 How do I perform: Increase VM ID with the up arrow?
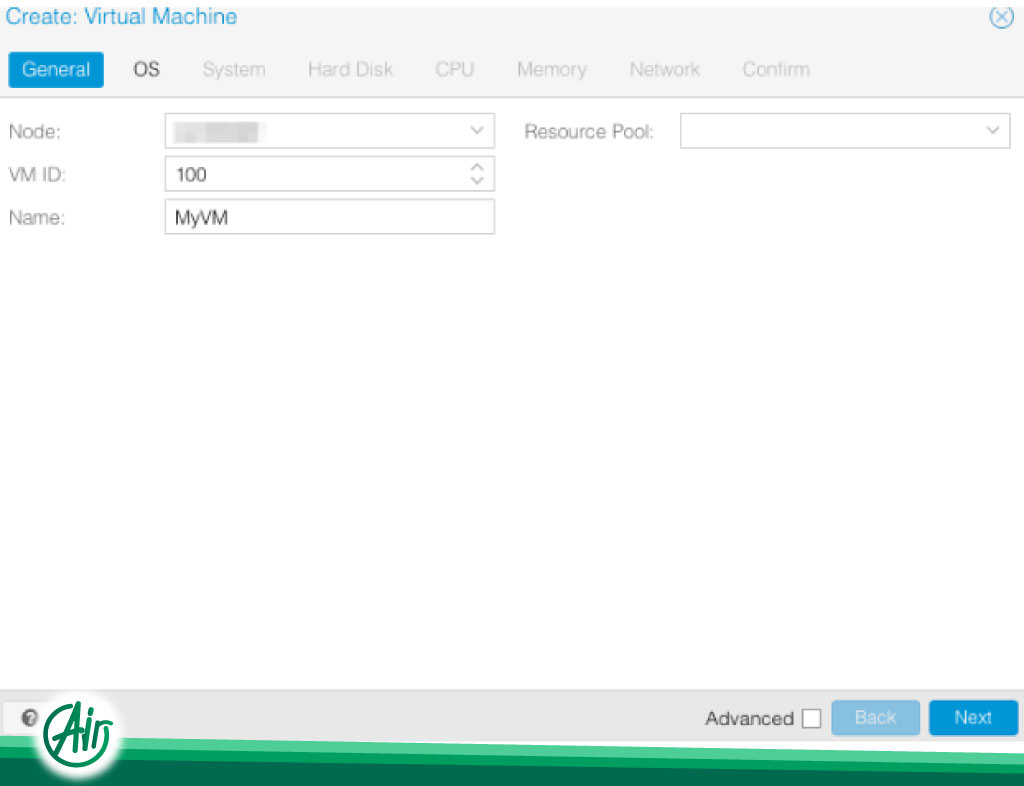point(477,167)
